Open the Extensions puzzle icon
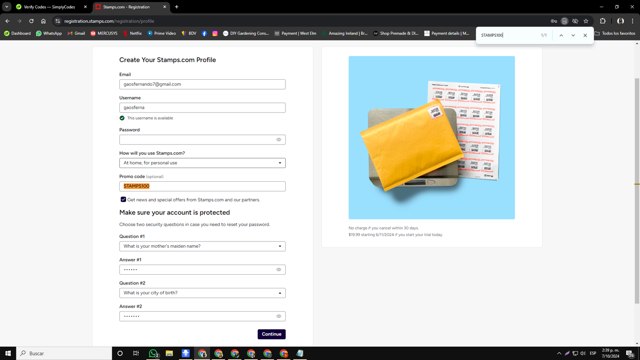This screenshot has height=360, width=640. (603, 21)
